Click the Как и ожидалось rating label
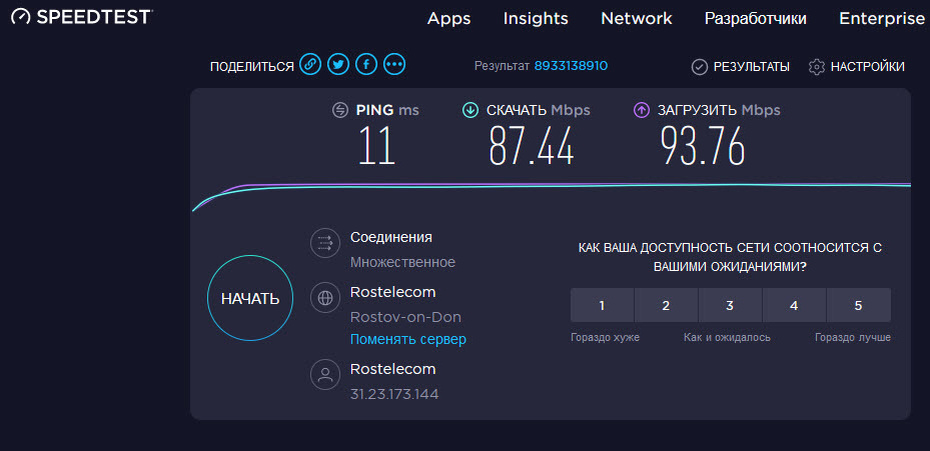The image size is (930, 451). [727, 338]
